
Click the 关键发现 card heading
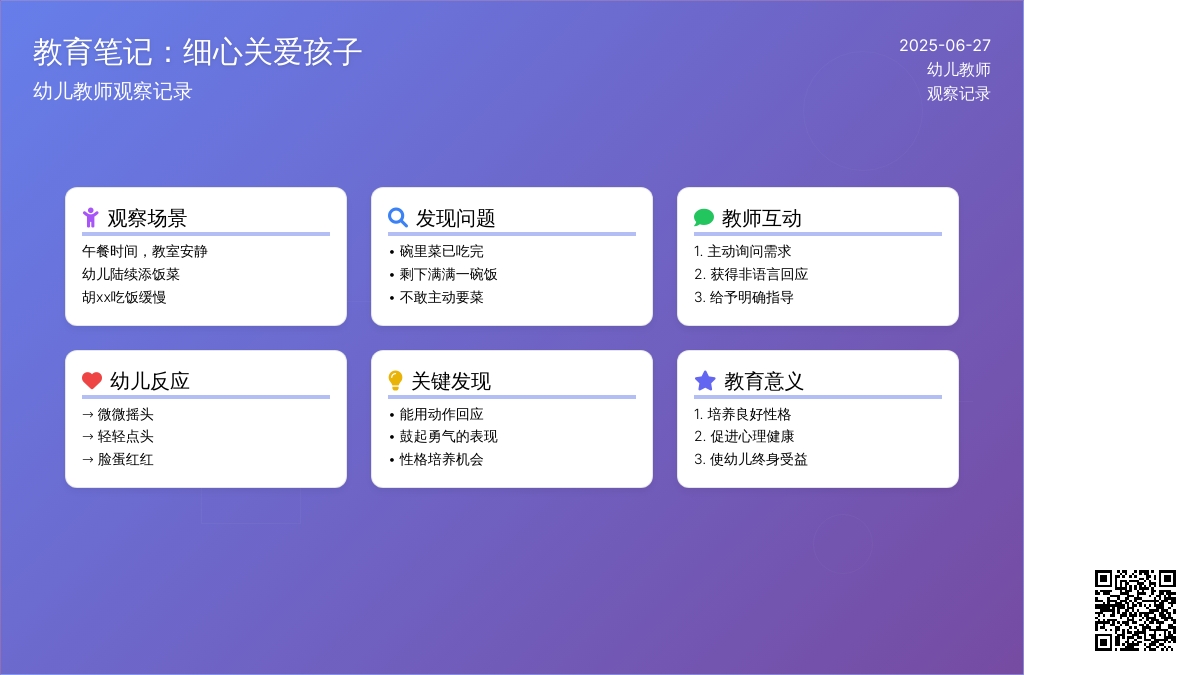tap(451, 381)
